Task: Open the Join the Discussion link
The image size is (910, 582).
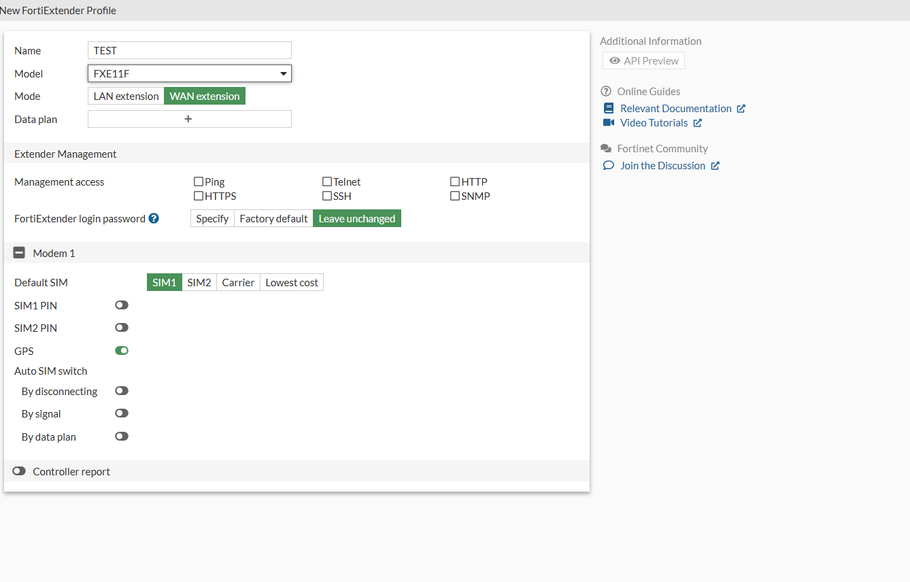Action: (663, 166)
